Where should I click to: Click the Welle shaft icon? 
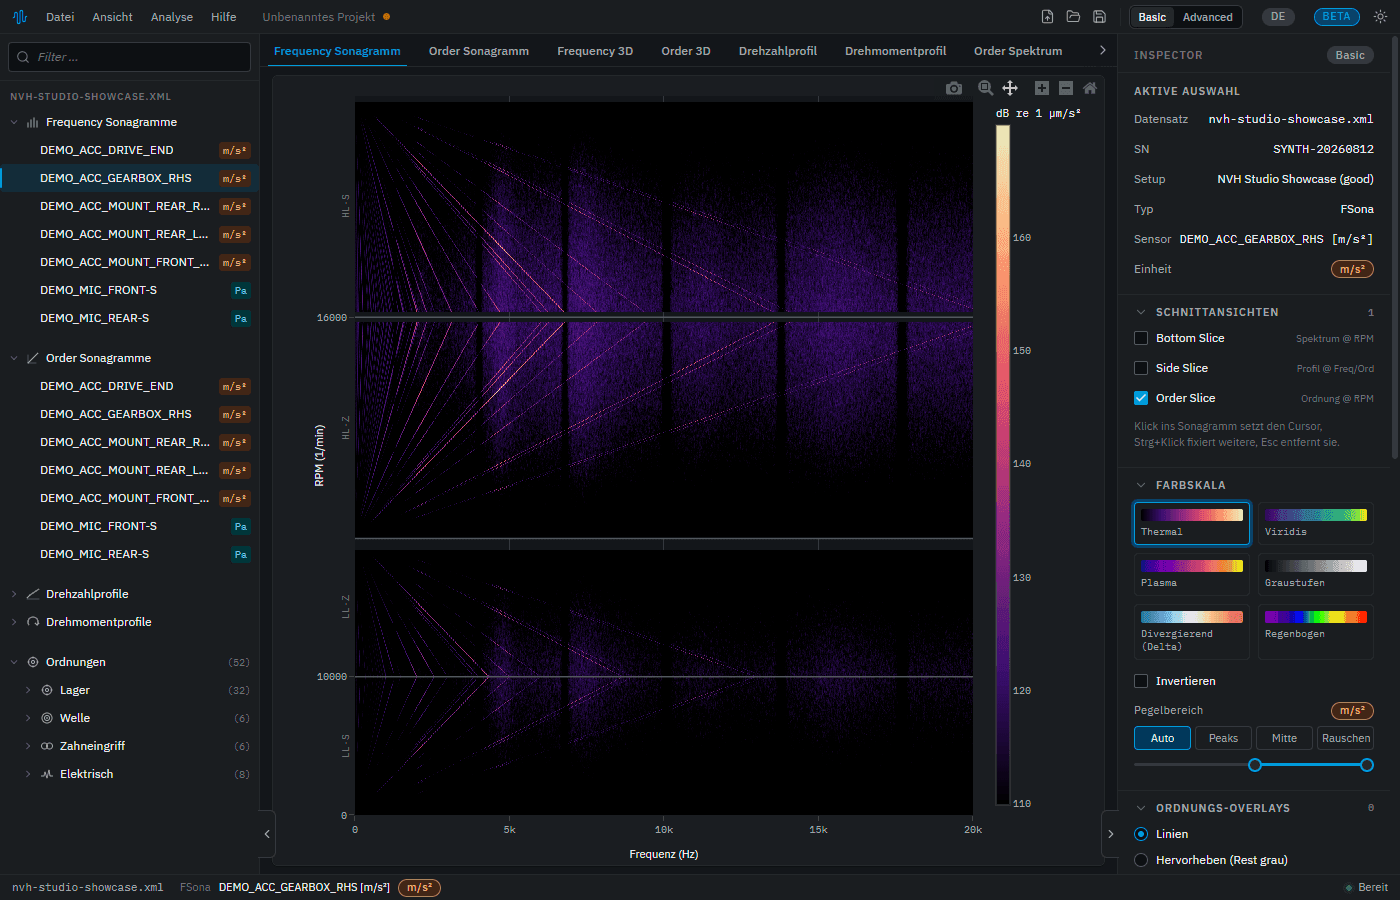47,718
